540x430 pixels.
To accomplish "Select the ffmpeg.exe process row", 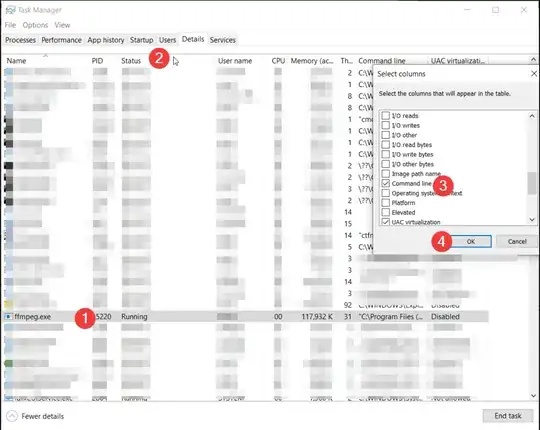I will click(x=246, y=316).
